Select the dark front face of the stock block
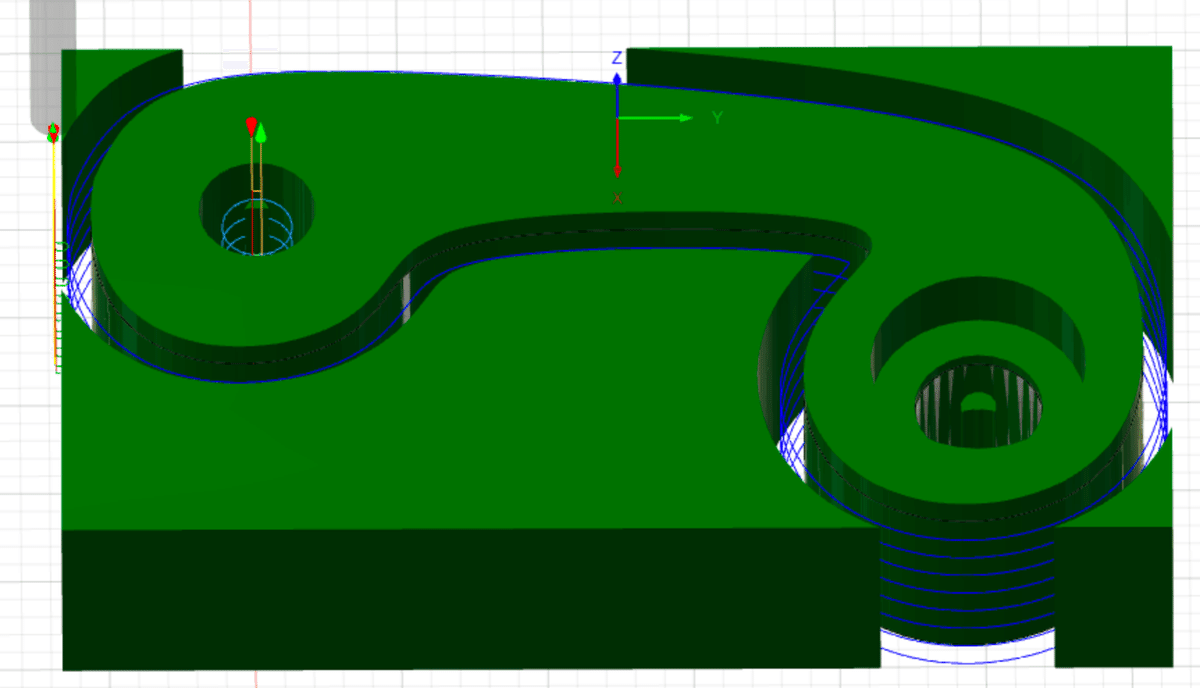Viewport: 1200px width, 688px height. [470, 598]
